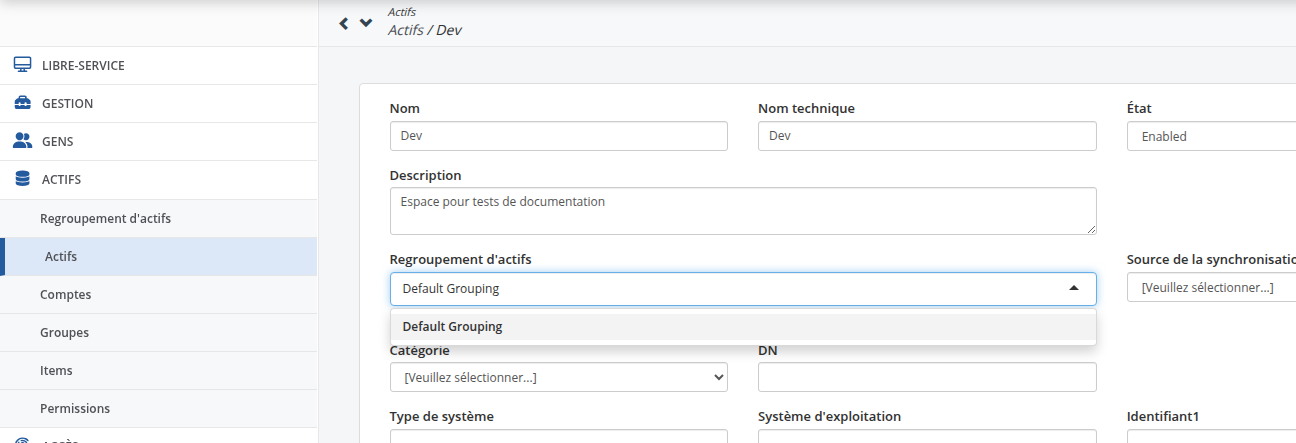This screenshot has width=1296, height=443.
Task: Click the Description textarea resize handle
Action: click(x=1090, y=228)
